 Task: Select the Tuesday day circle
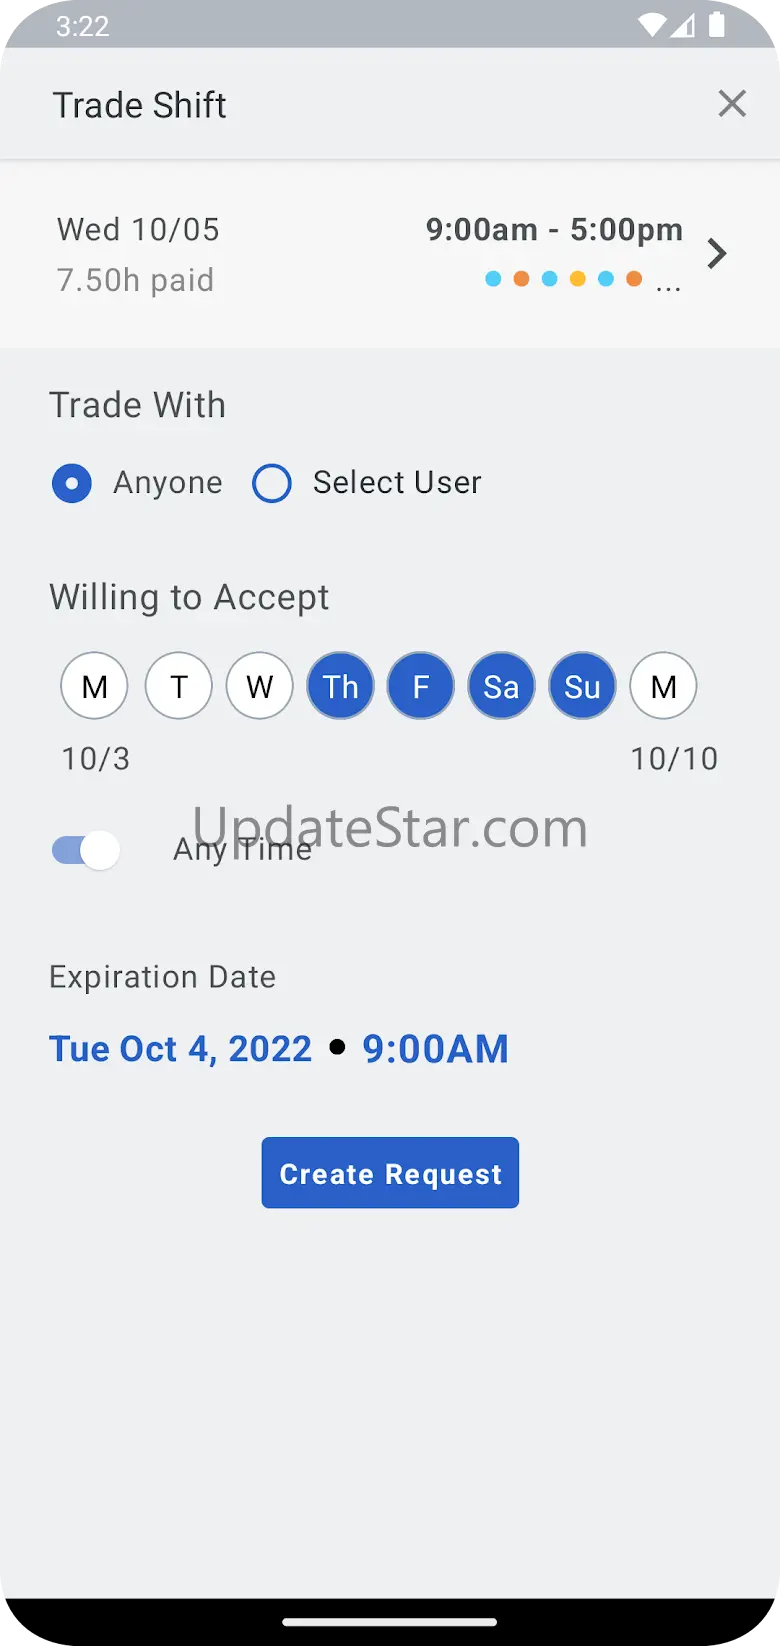tap(179, 686)
